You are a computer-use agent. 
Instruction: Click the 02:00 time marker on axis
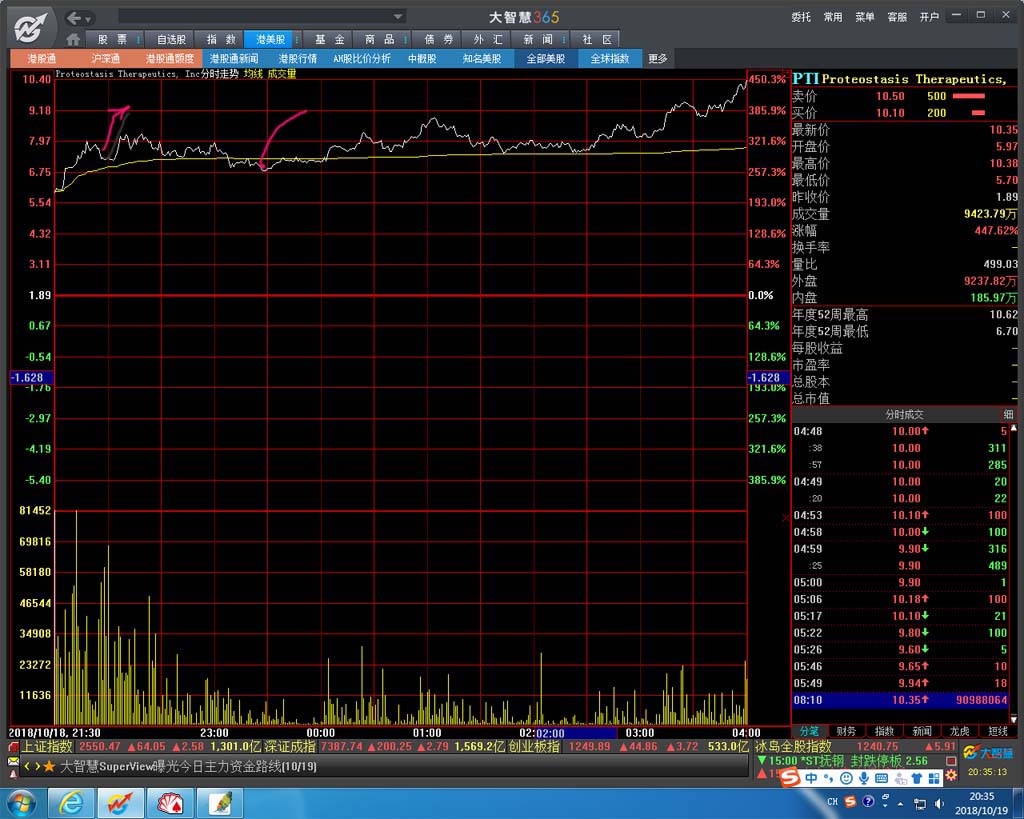[550, 733]
